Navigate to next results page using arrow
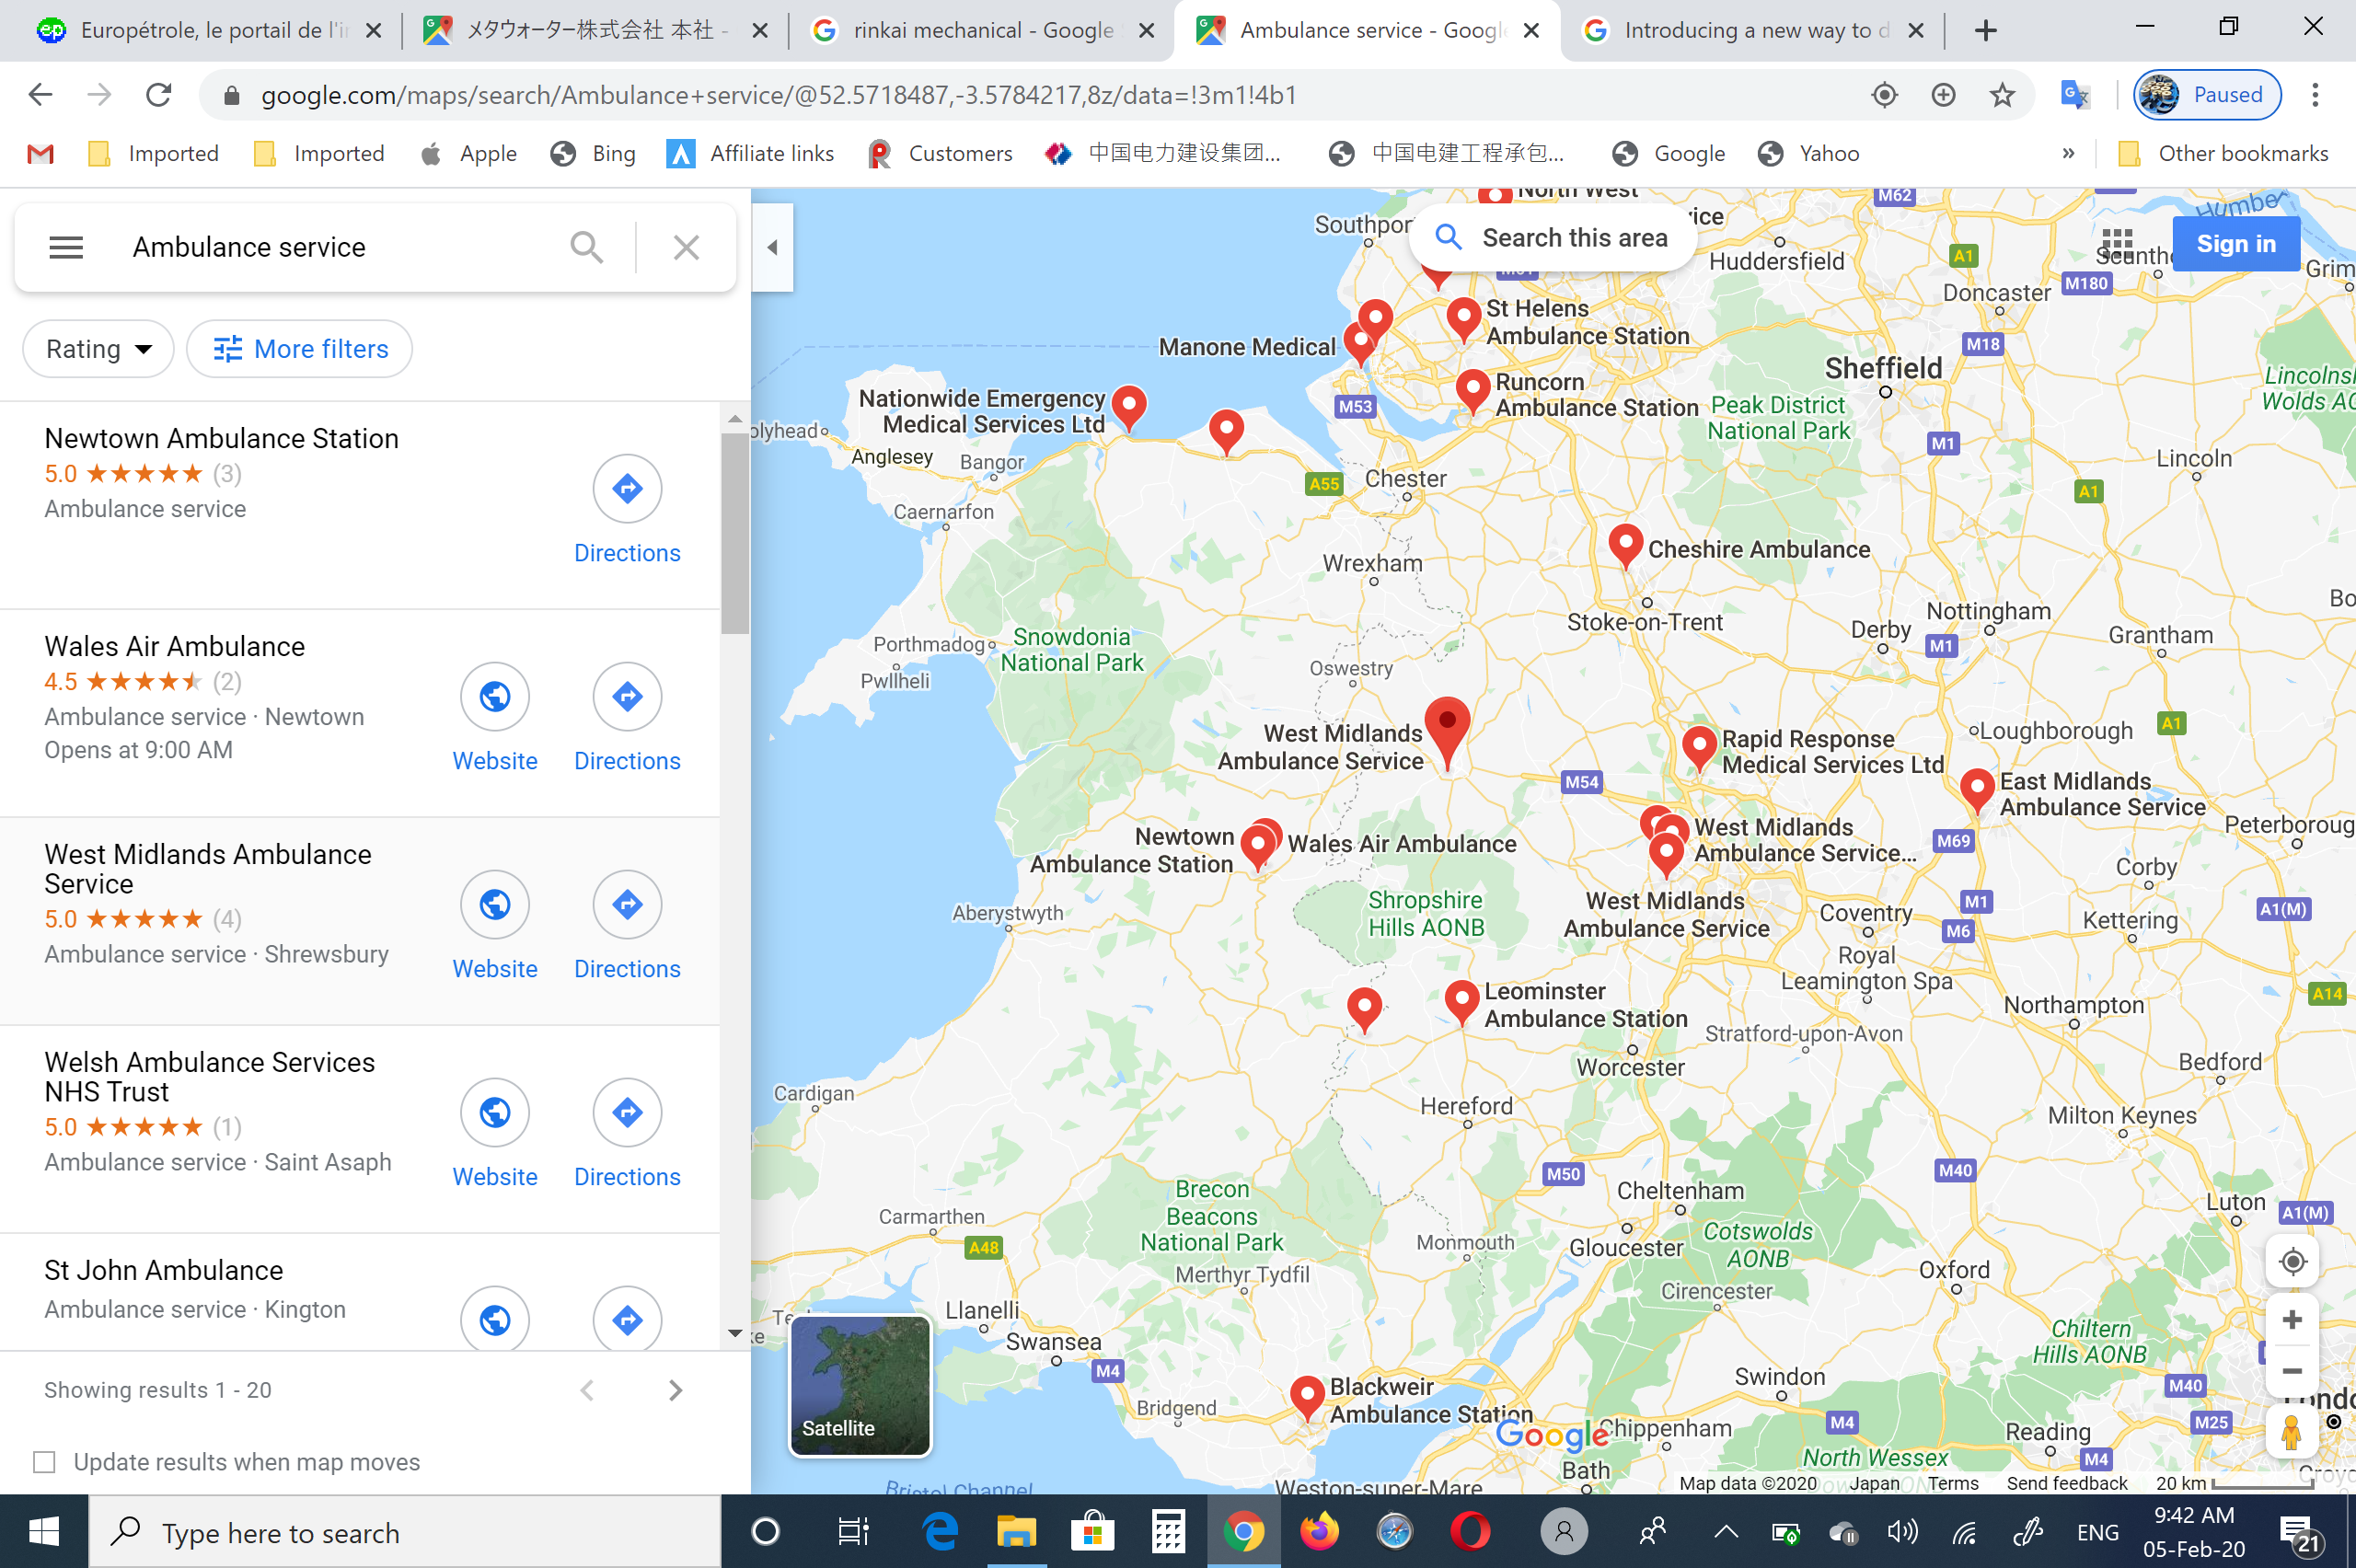This screenshot has width=2356, height=1568. pyautogui.click(x=676, y=1389)
